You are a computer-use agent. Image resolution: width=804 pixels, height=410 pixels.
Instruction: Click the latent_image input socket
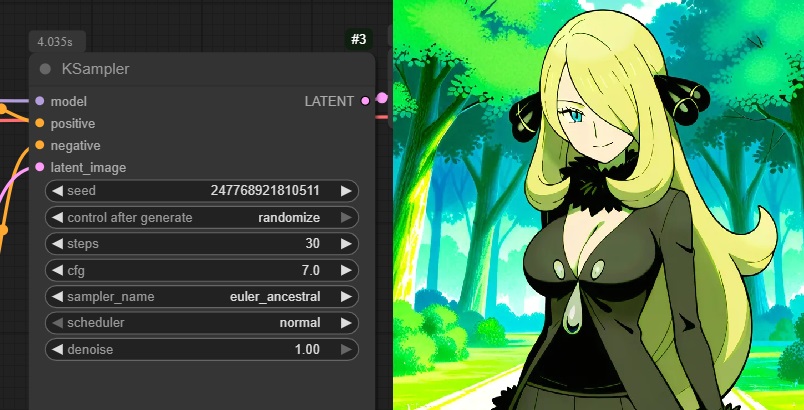click(39, 168)
